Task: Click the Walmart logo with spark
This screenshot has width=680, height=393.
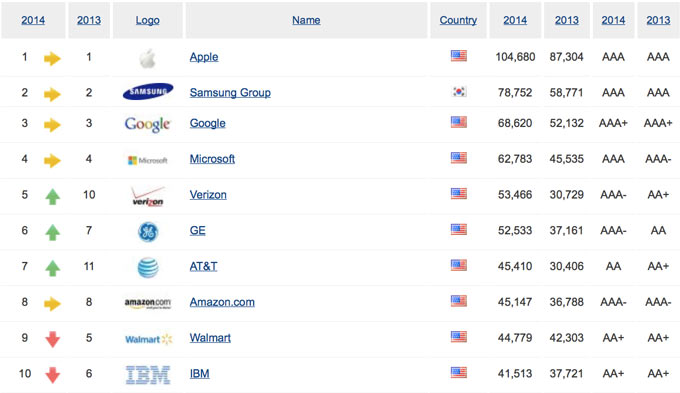Action: [149, 339]
